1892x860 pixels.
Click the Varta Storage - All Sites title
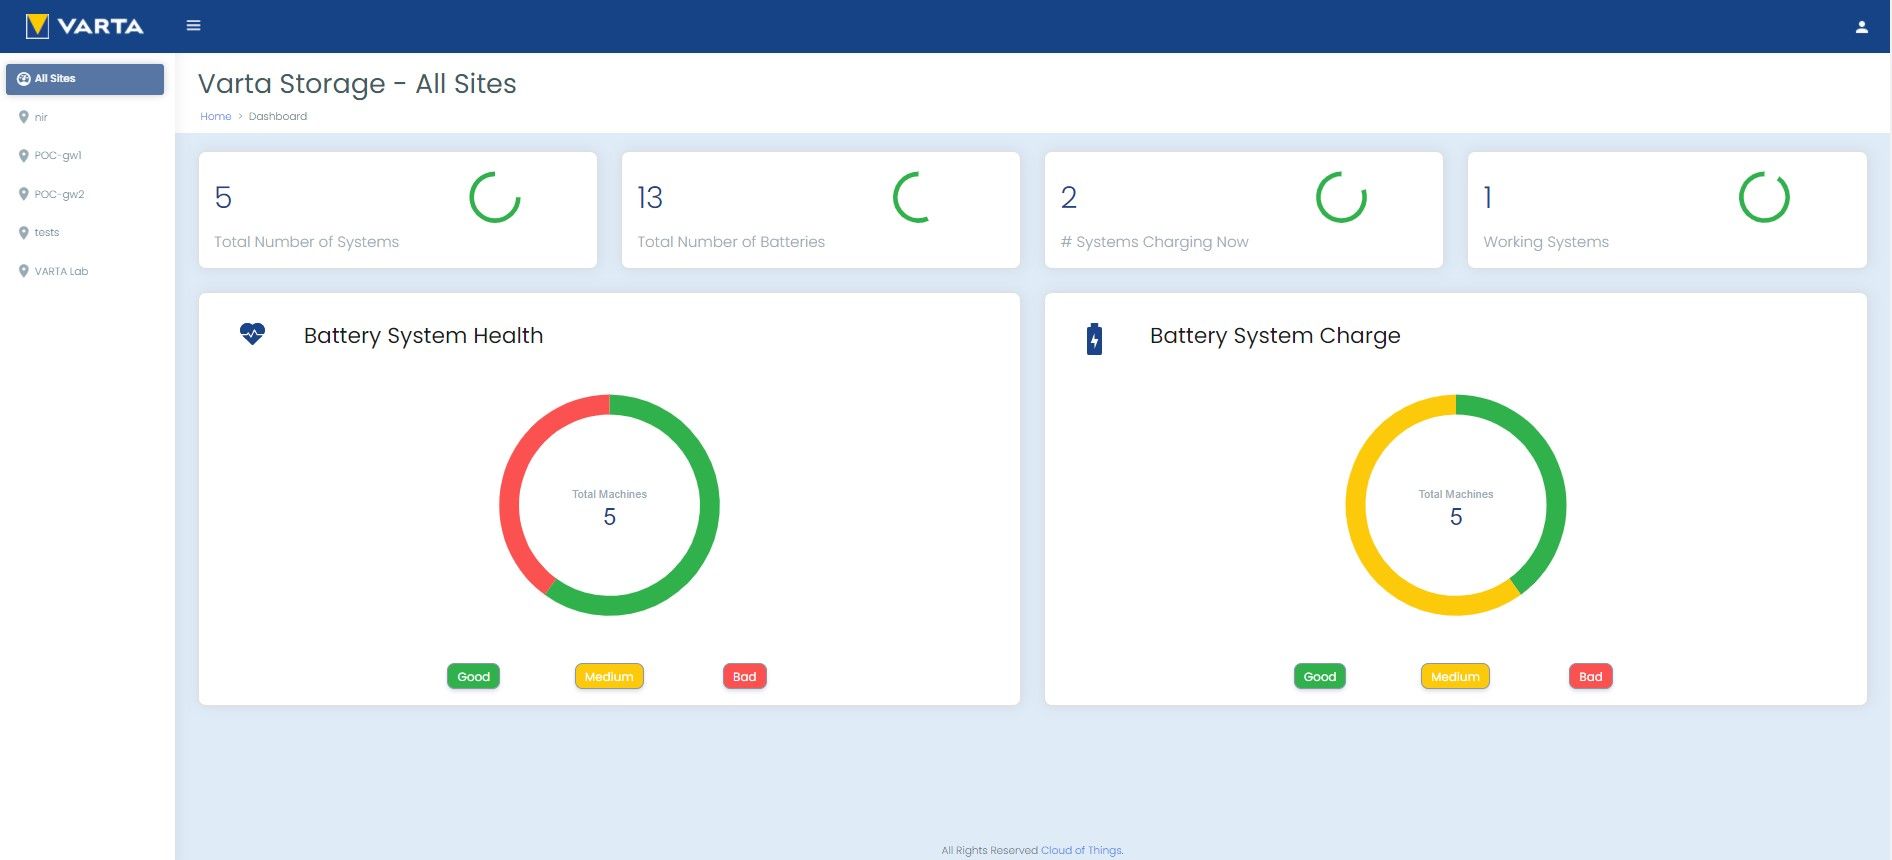pos(357,84)
